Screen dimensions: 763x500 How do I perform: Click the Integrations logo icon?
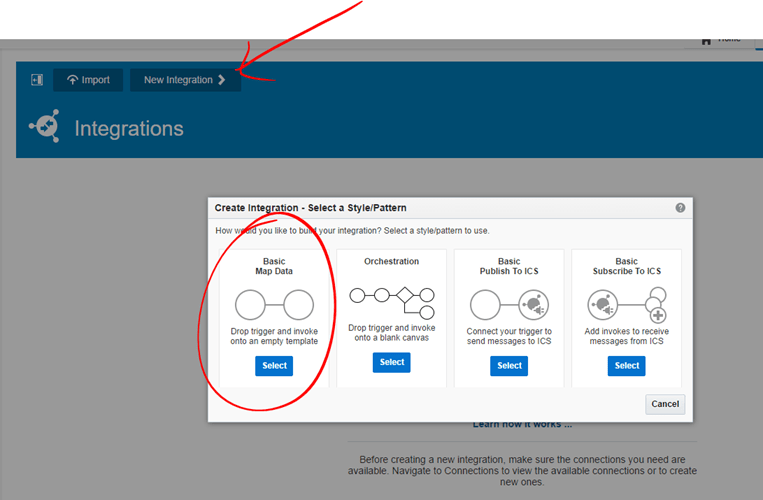(44, 128)
